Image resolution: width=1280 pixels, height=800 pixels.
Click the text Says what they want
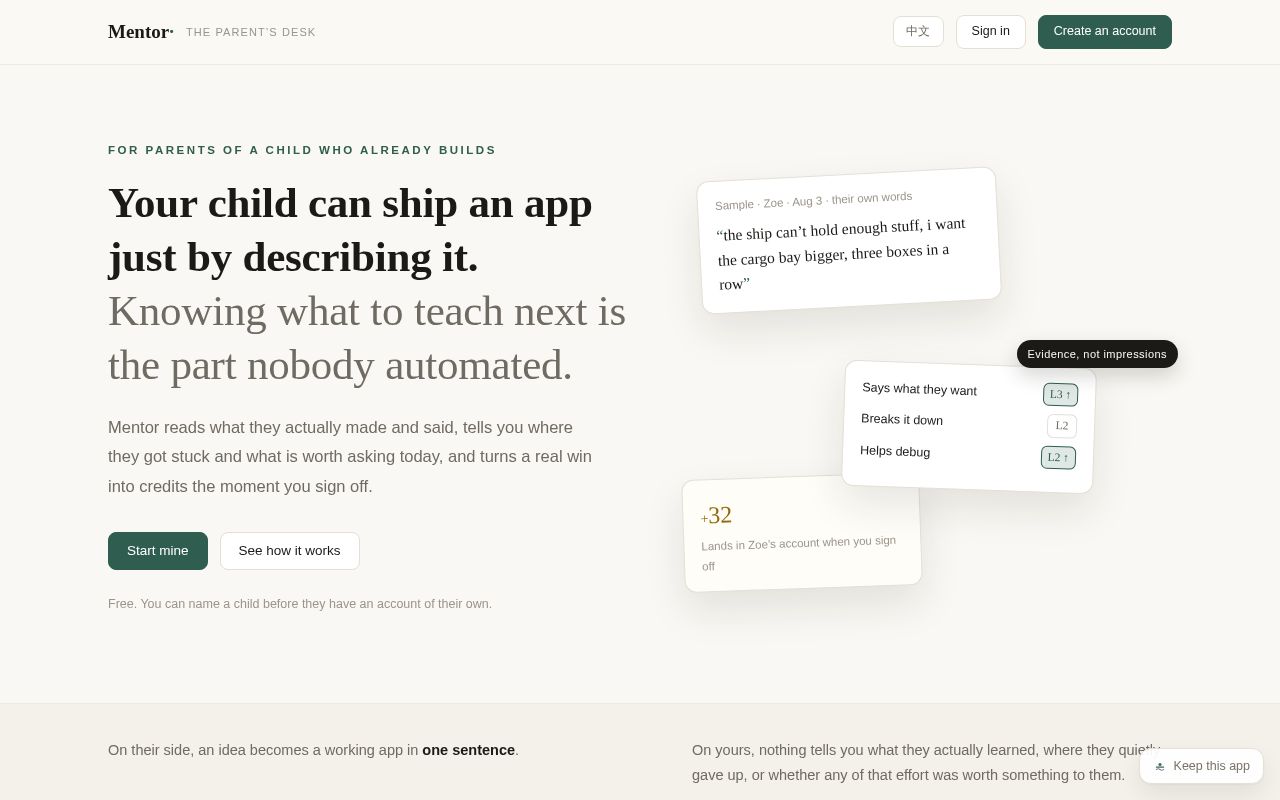coord(919,389)
